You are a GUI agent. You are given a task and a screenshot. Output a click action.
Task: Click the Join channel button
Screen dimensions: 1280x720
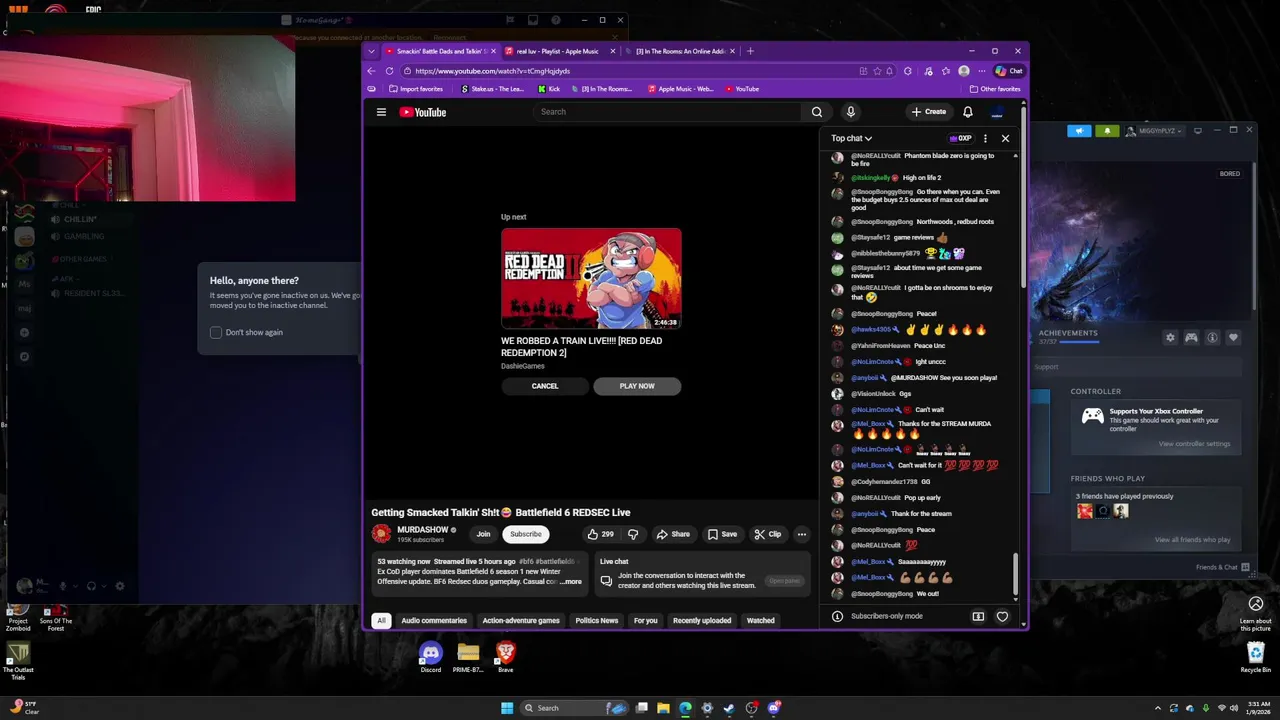pos(483,534)
